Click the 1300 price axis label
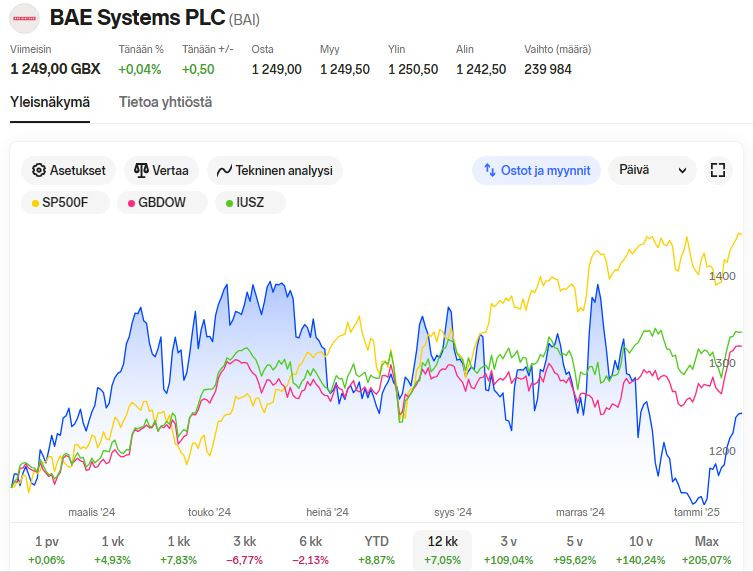The height and width of the screenshot is (572, 753). [x=722, y=363]
